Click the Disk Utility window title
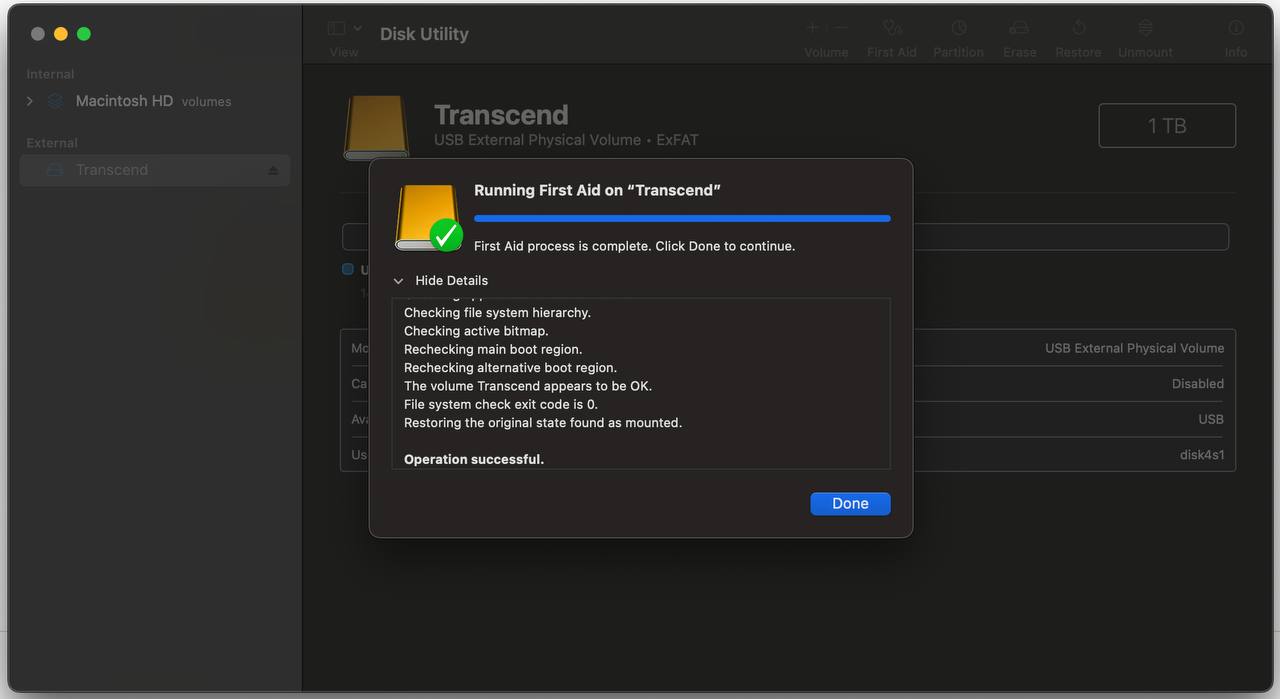 click(x=424, y=34)
